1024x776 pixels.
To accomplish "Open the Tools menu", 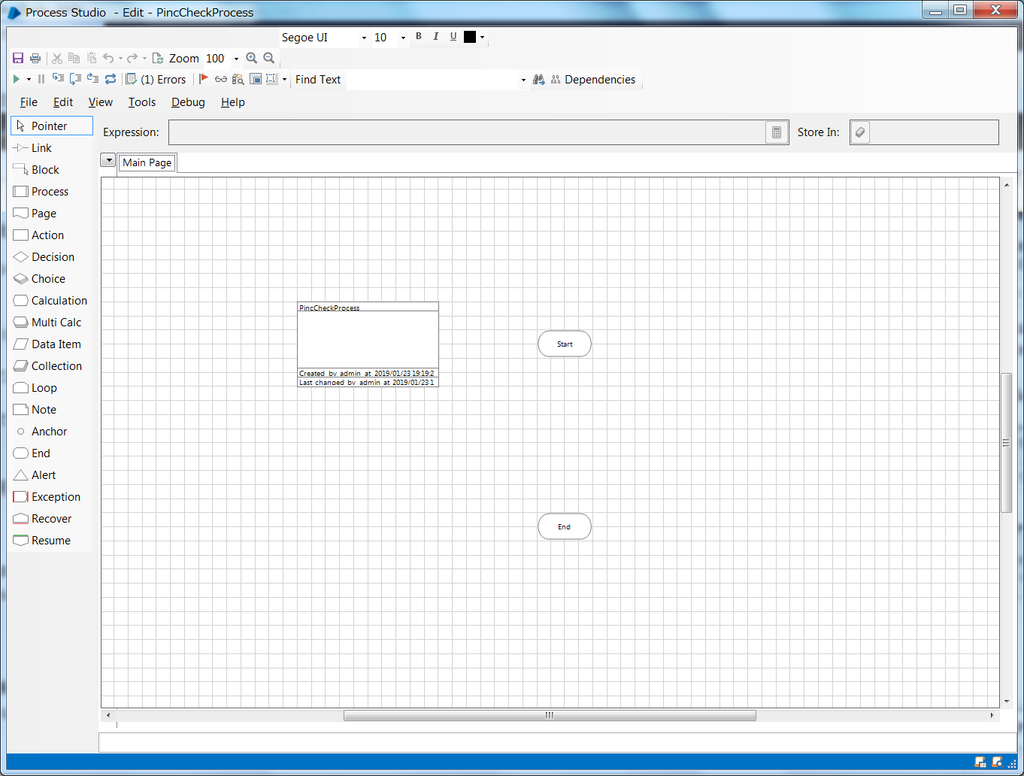I will 142,102.
